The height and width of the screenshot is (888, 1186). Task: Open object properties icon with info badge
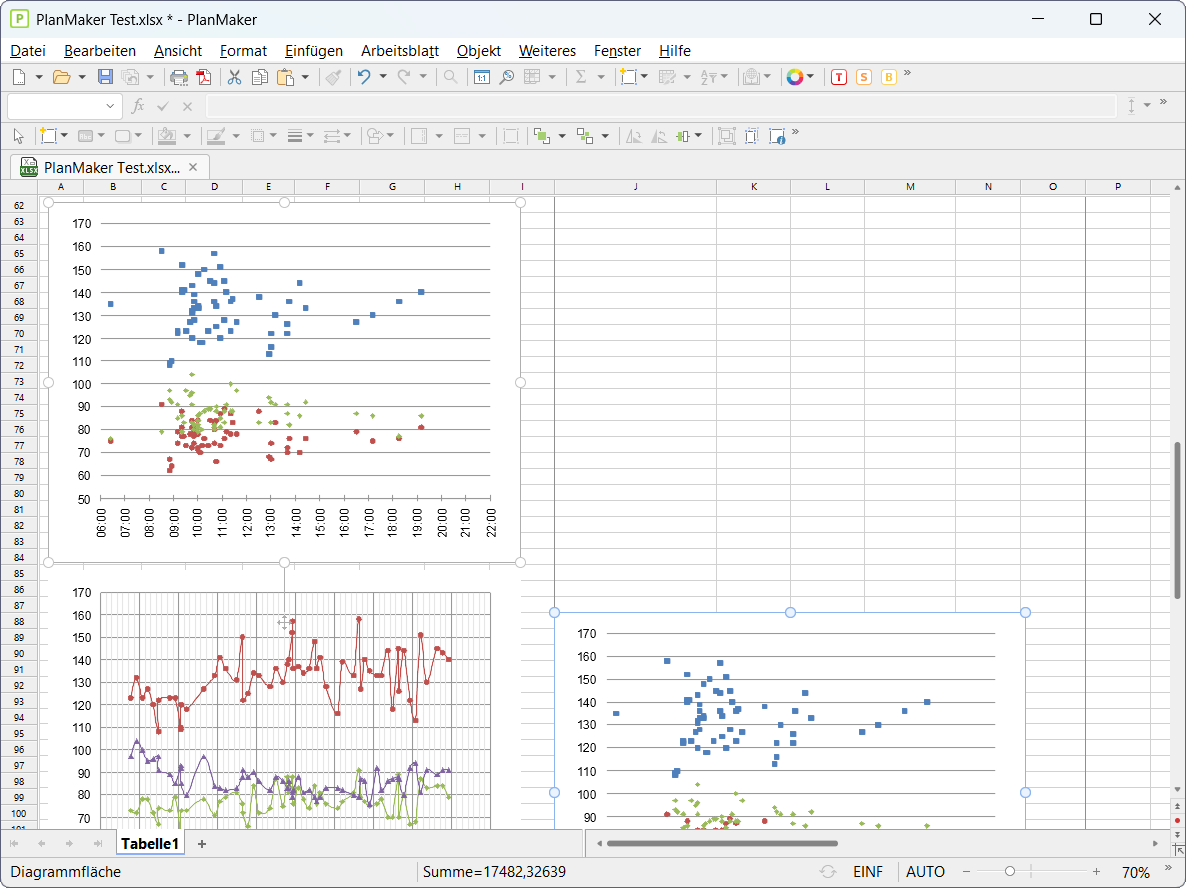coord(777,136)
